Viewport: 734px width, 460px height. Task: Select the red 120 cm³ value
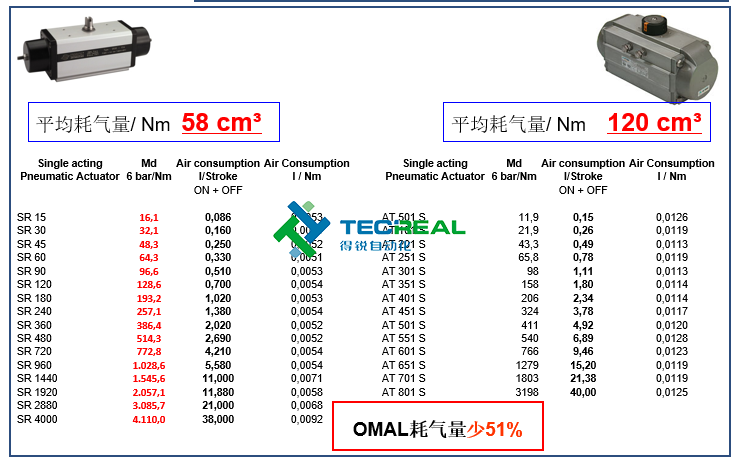coord(654,123)
